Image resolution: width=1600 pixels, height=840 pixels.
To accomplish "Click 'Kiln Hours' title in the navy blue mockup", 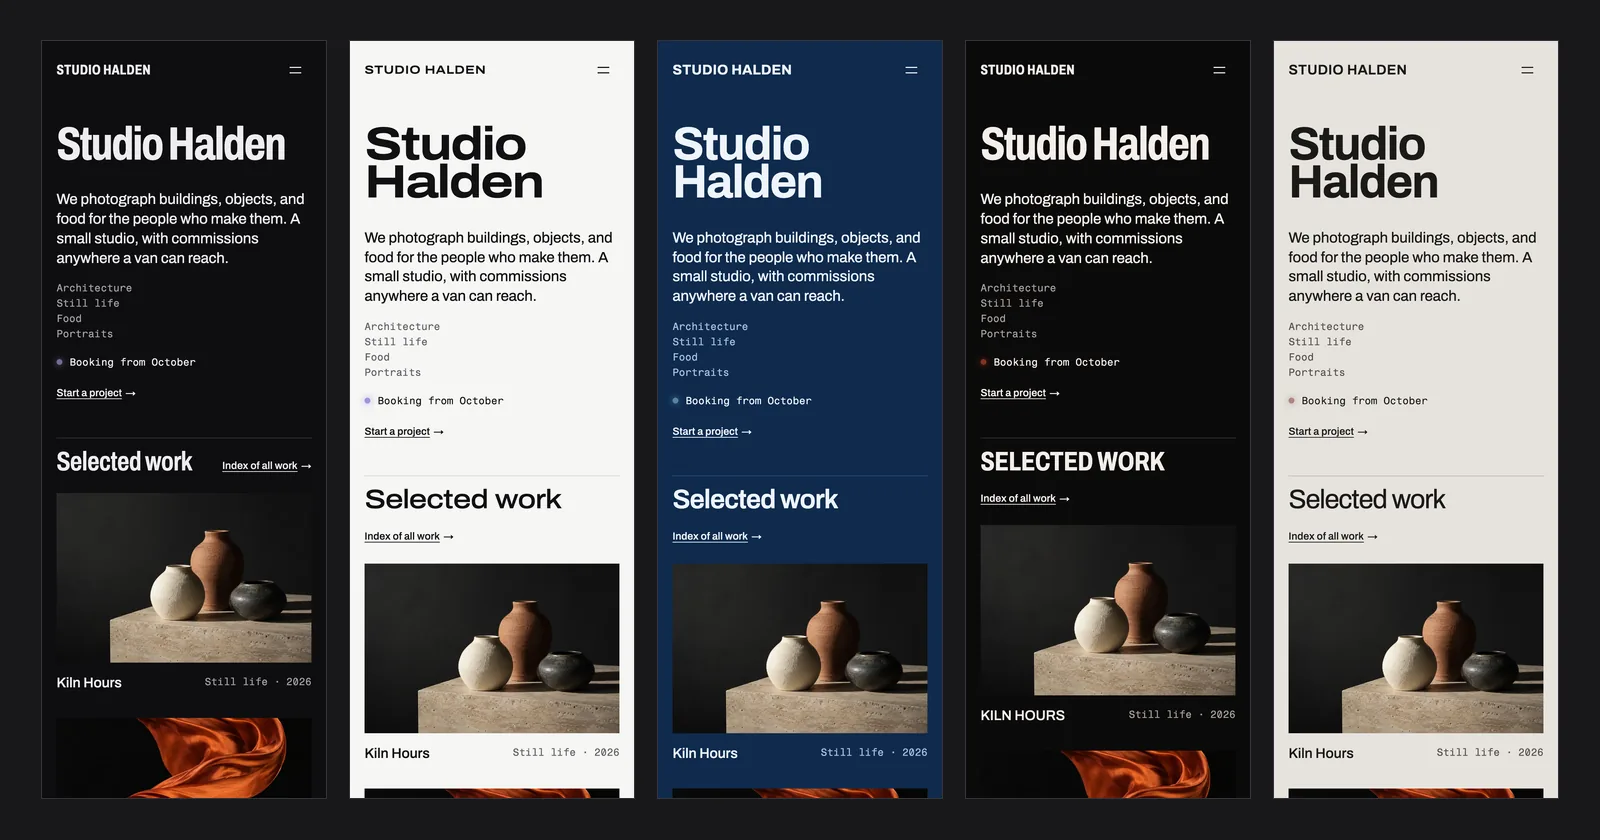I will pyautogui.click(x=705, y=754).
